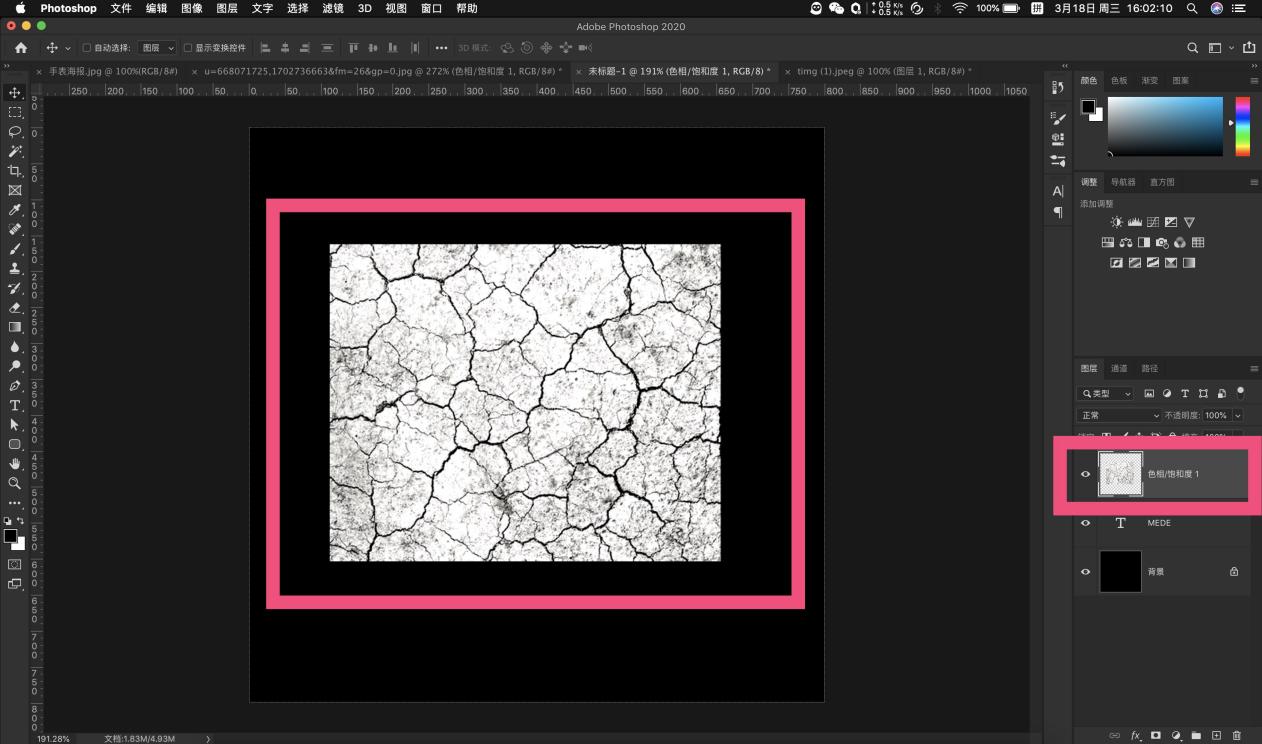The image size is (1262, 744).
Task: Select the Lasso tool in the toolbar
Action: [15, 131]
